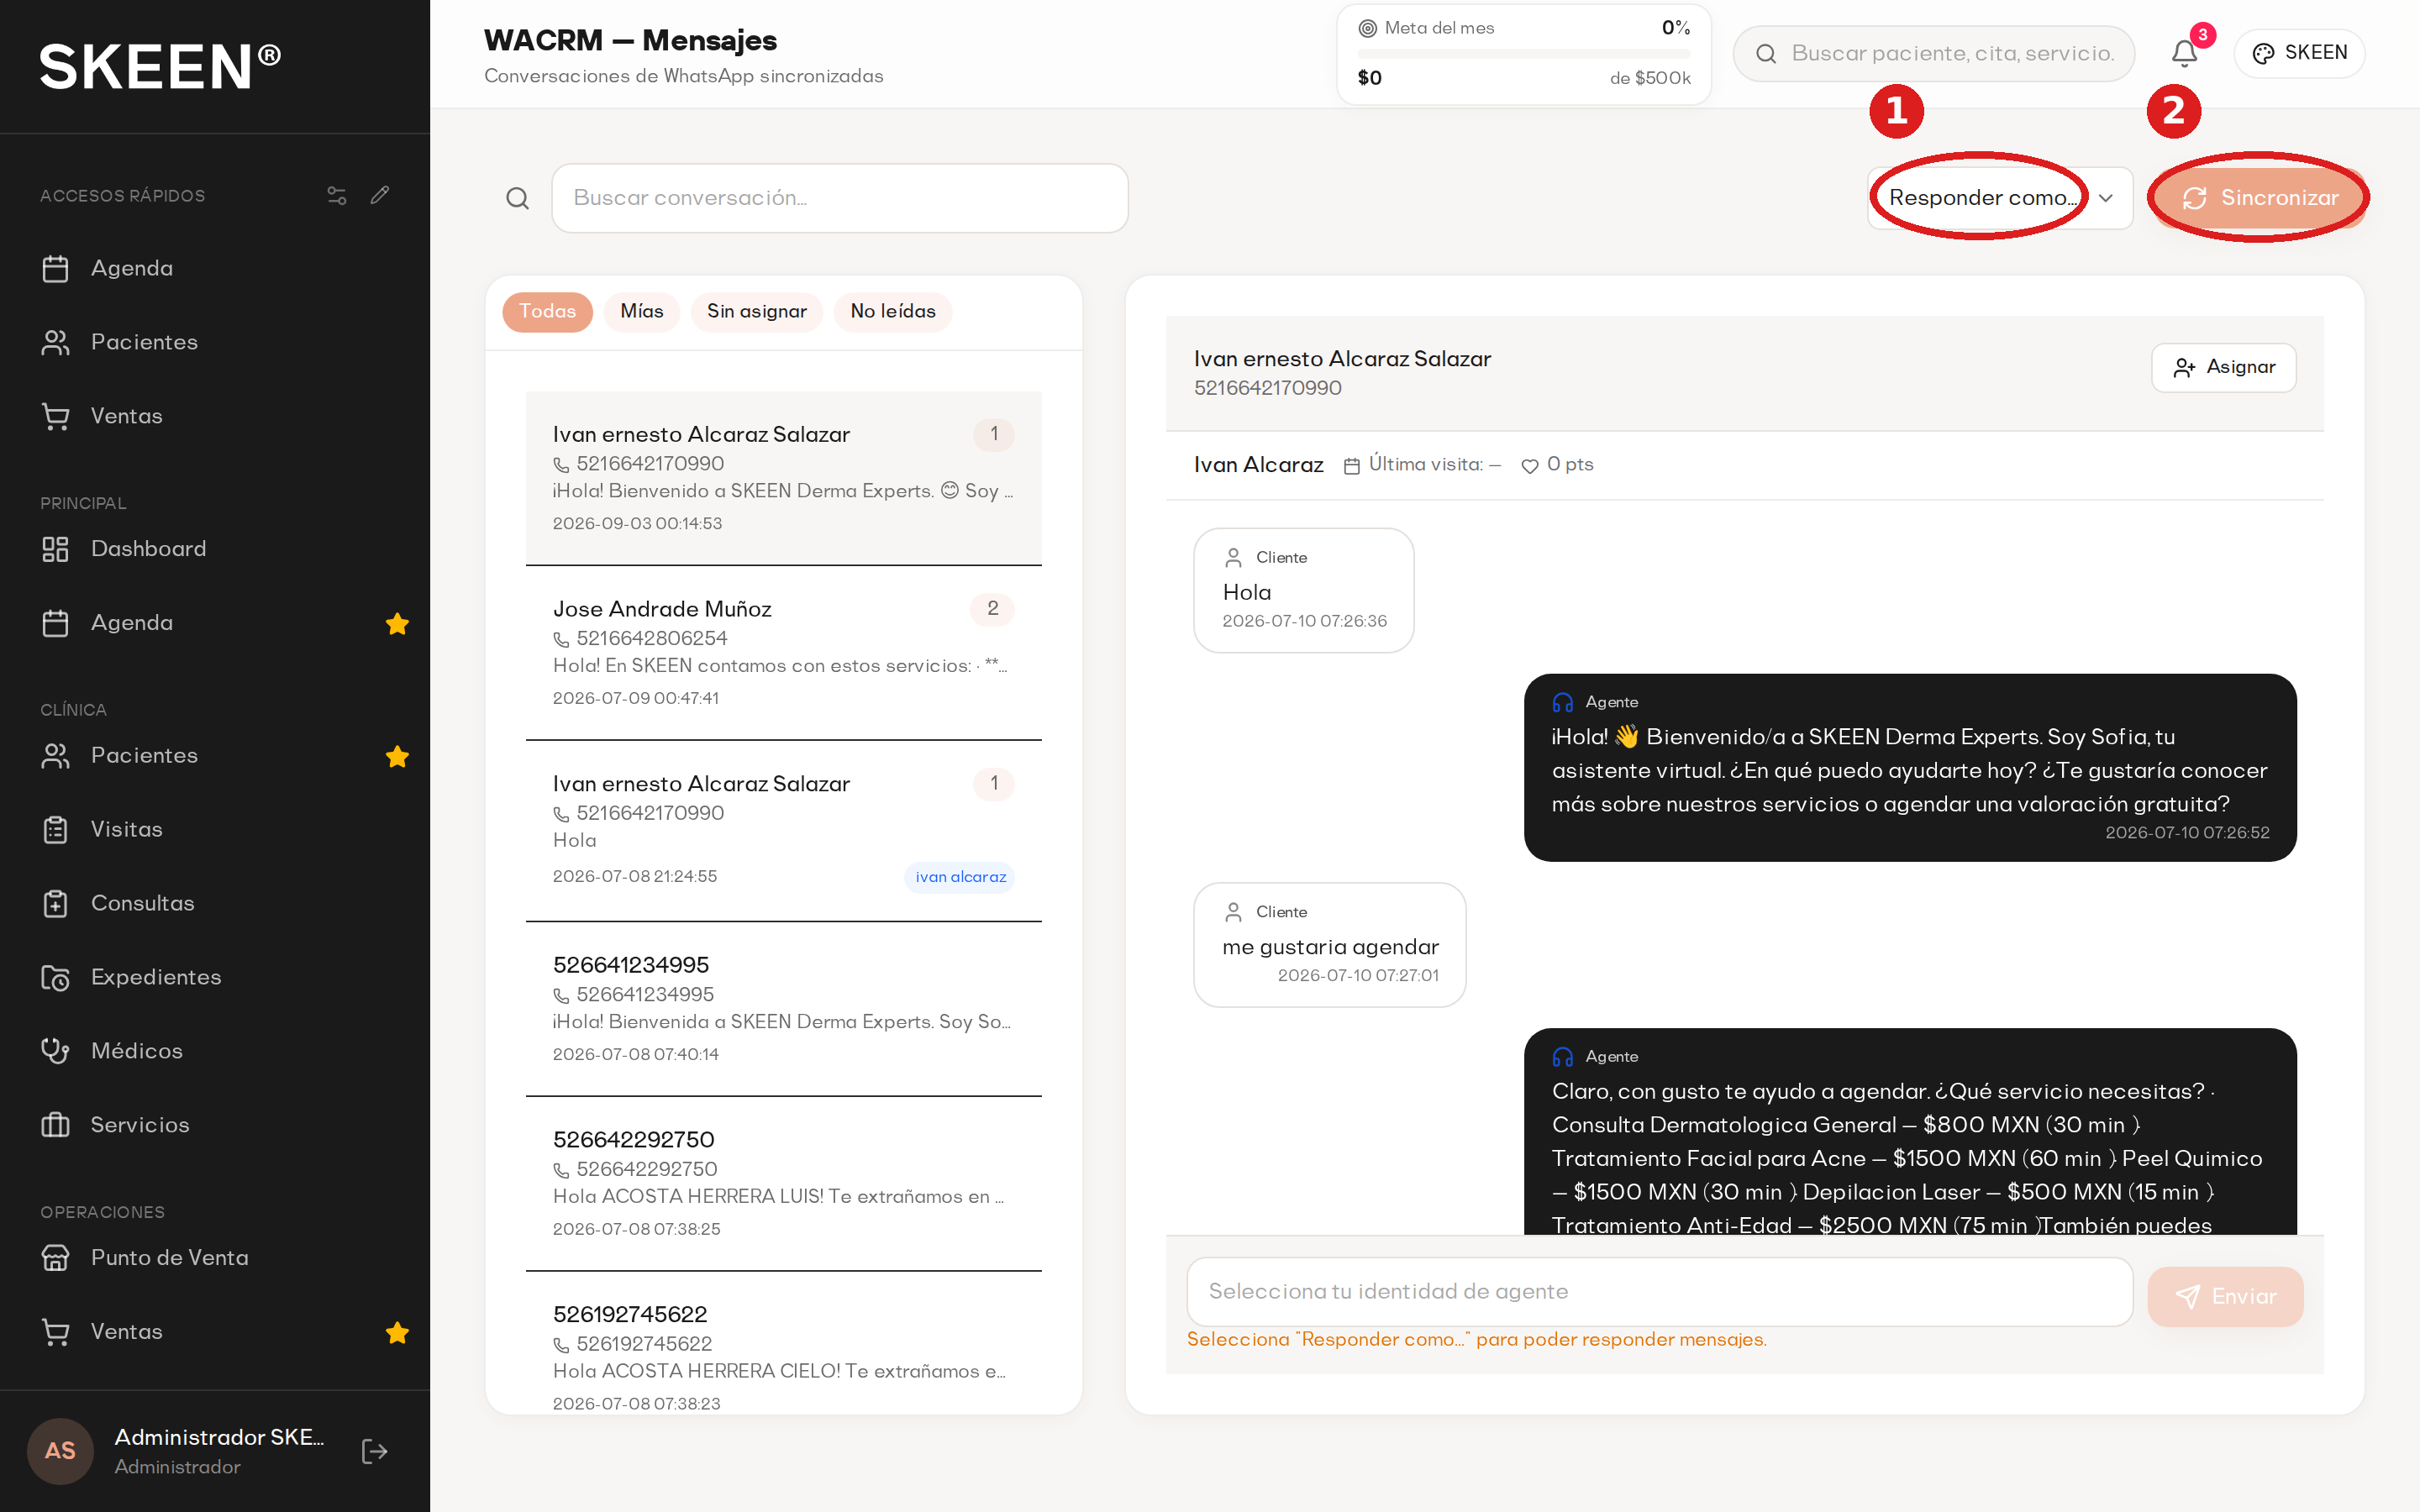Open the Jose Andrade Muñoz conversation
Viewport: 2420px width, 1512px height.
[783, 652]
